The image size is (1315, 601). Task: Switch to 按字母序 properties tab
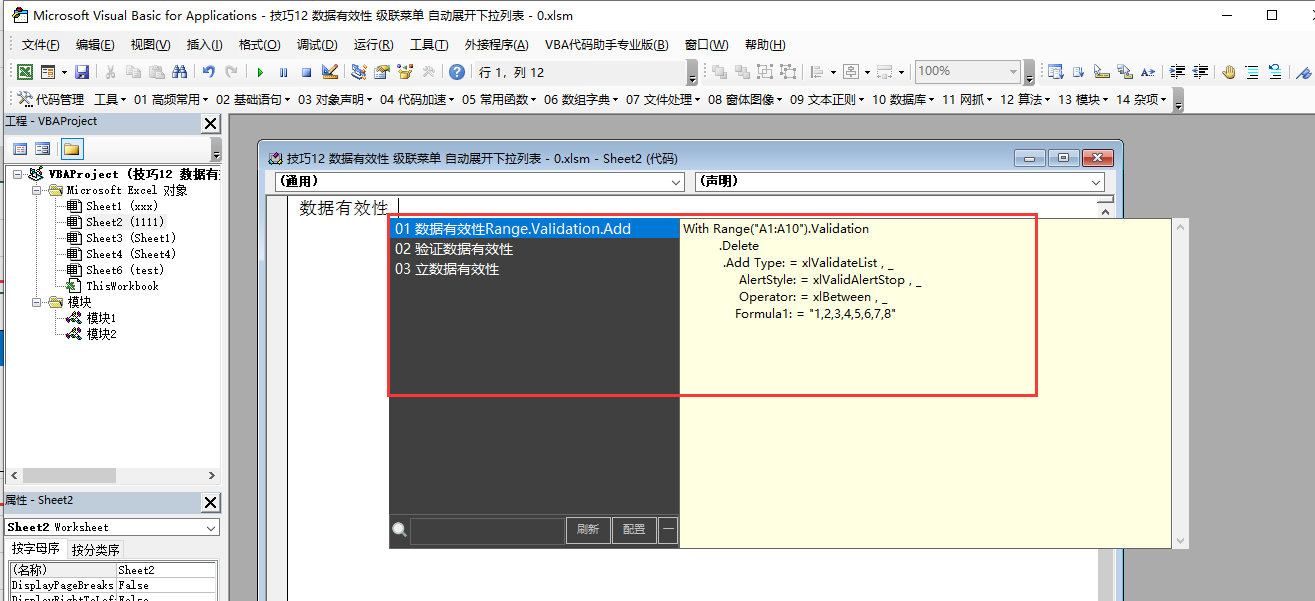[35, 549]
